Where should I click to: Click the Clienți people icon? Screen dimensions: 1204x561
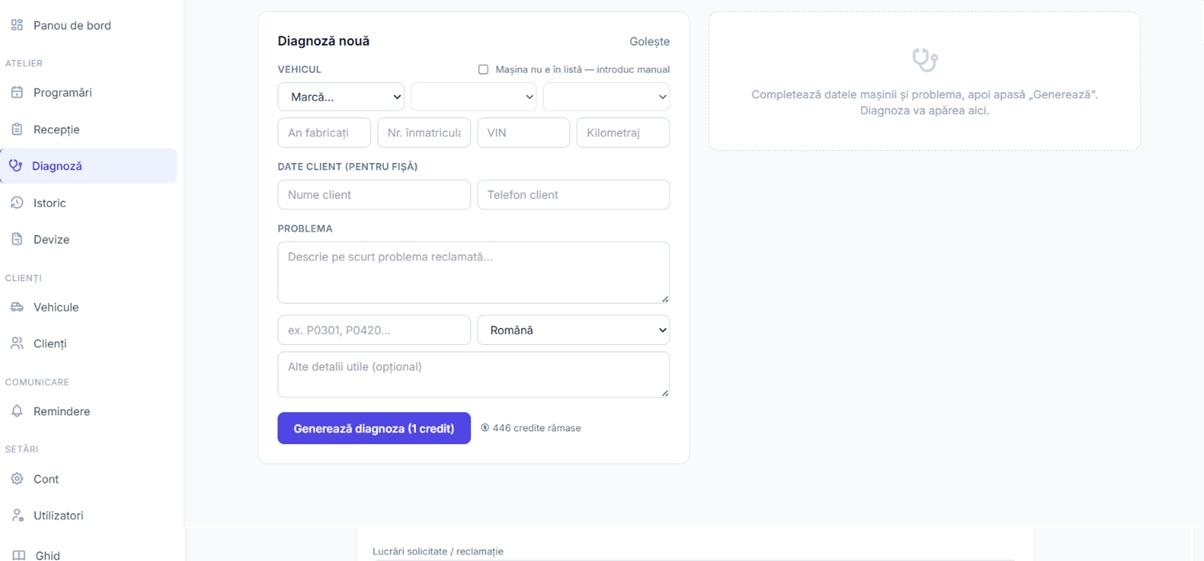coord(17,343)
